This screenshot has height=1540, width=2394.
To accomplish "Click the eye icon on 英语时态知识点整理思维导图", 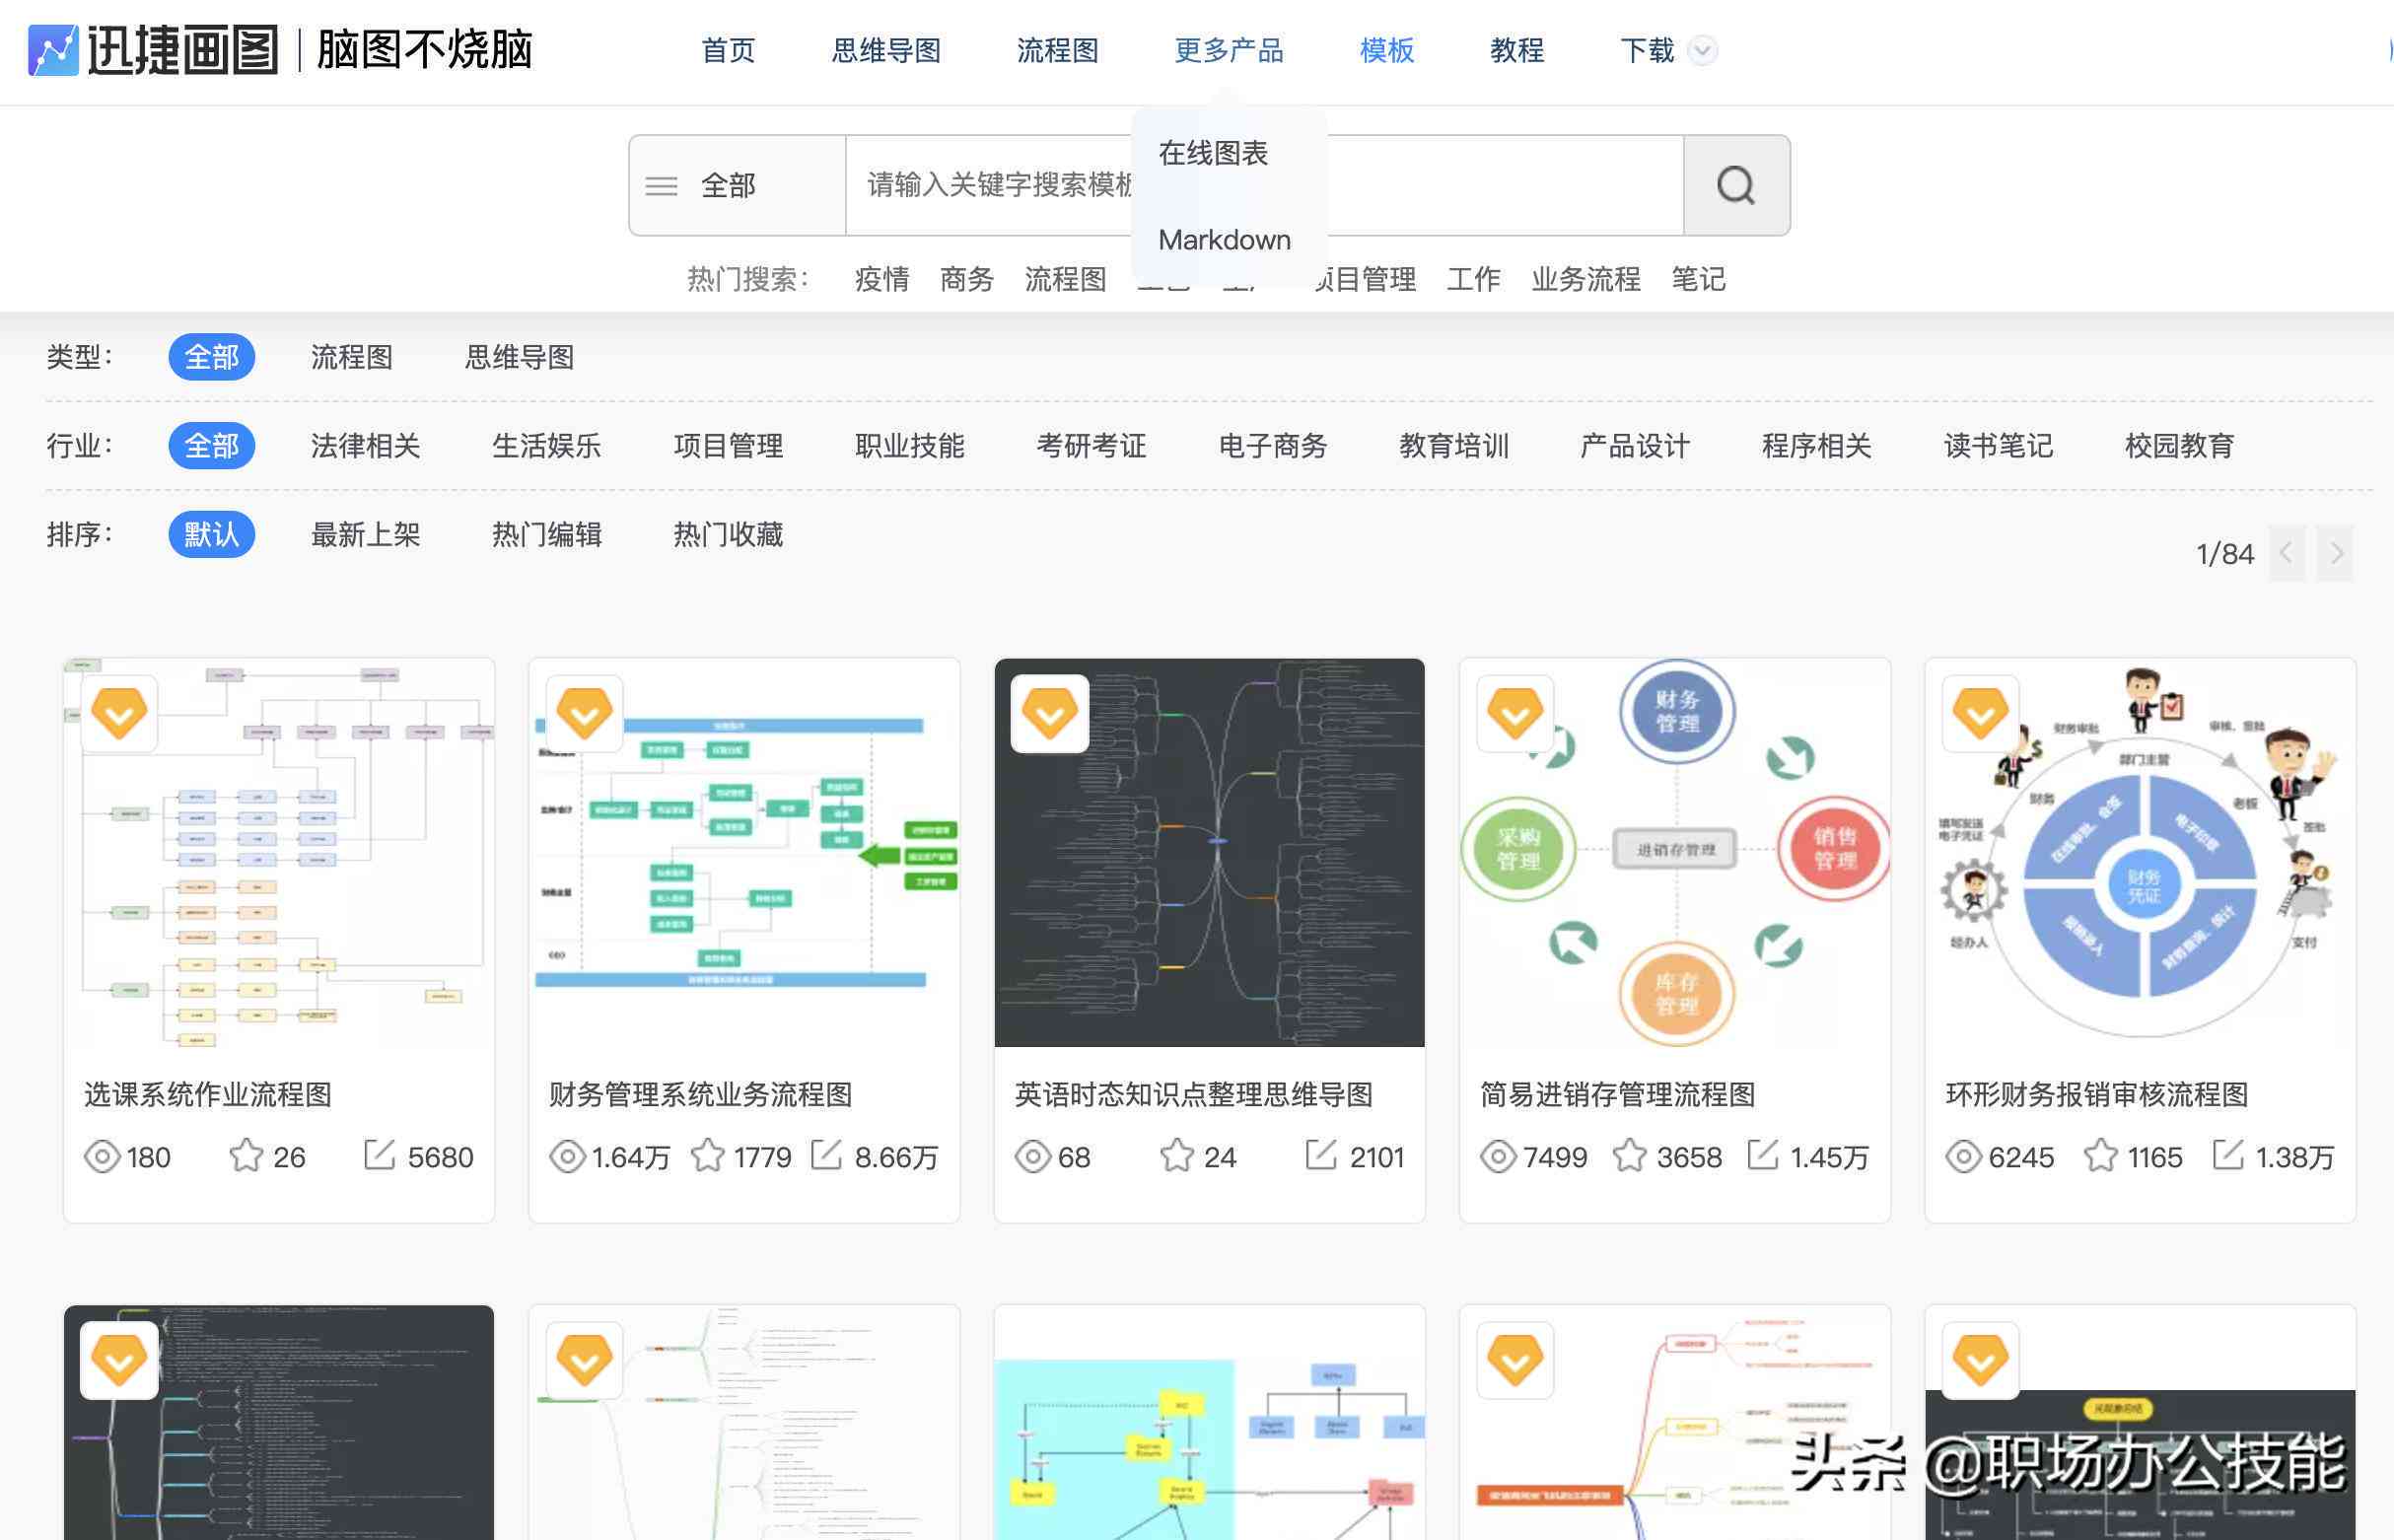I will 1032,1157.
